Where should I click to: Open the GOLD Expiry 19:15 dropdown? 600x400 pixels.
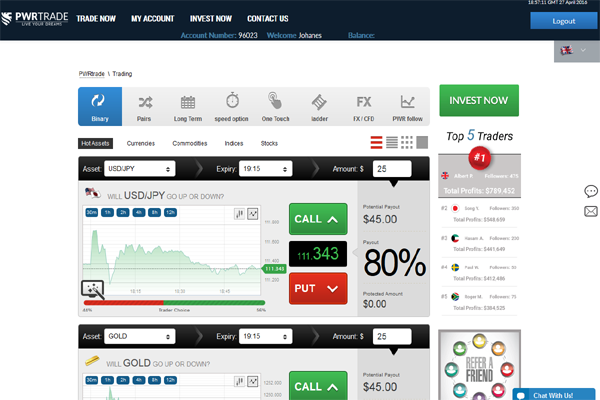pyautogui.click(x=266, y=336)
